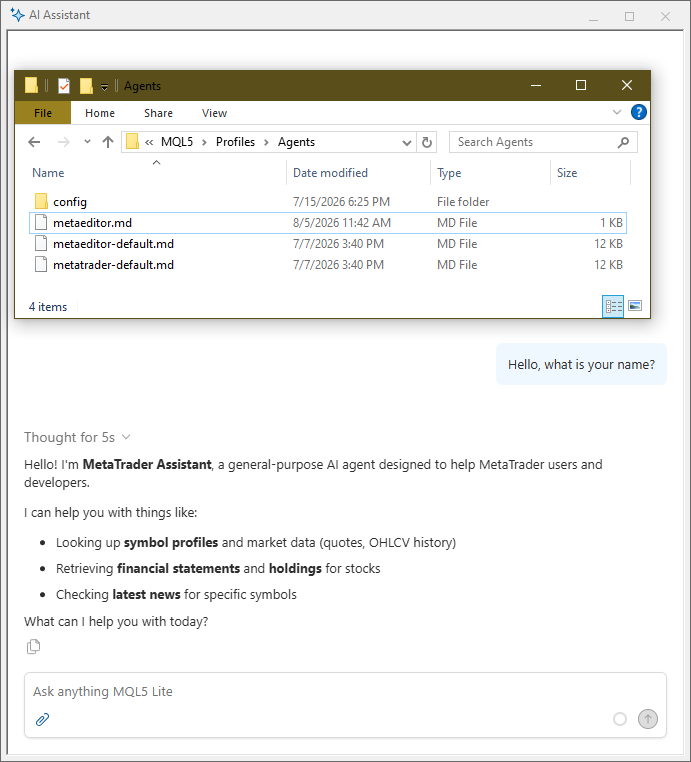This screenshot has height=762, width=691.
Task: Sort by Size column header
Action: pos(567,173)
